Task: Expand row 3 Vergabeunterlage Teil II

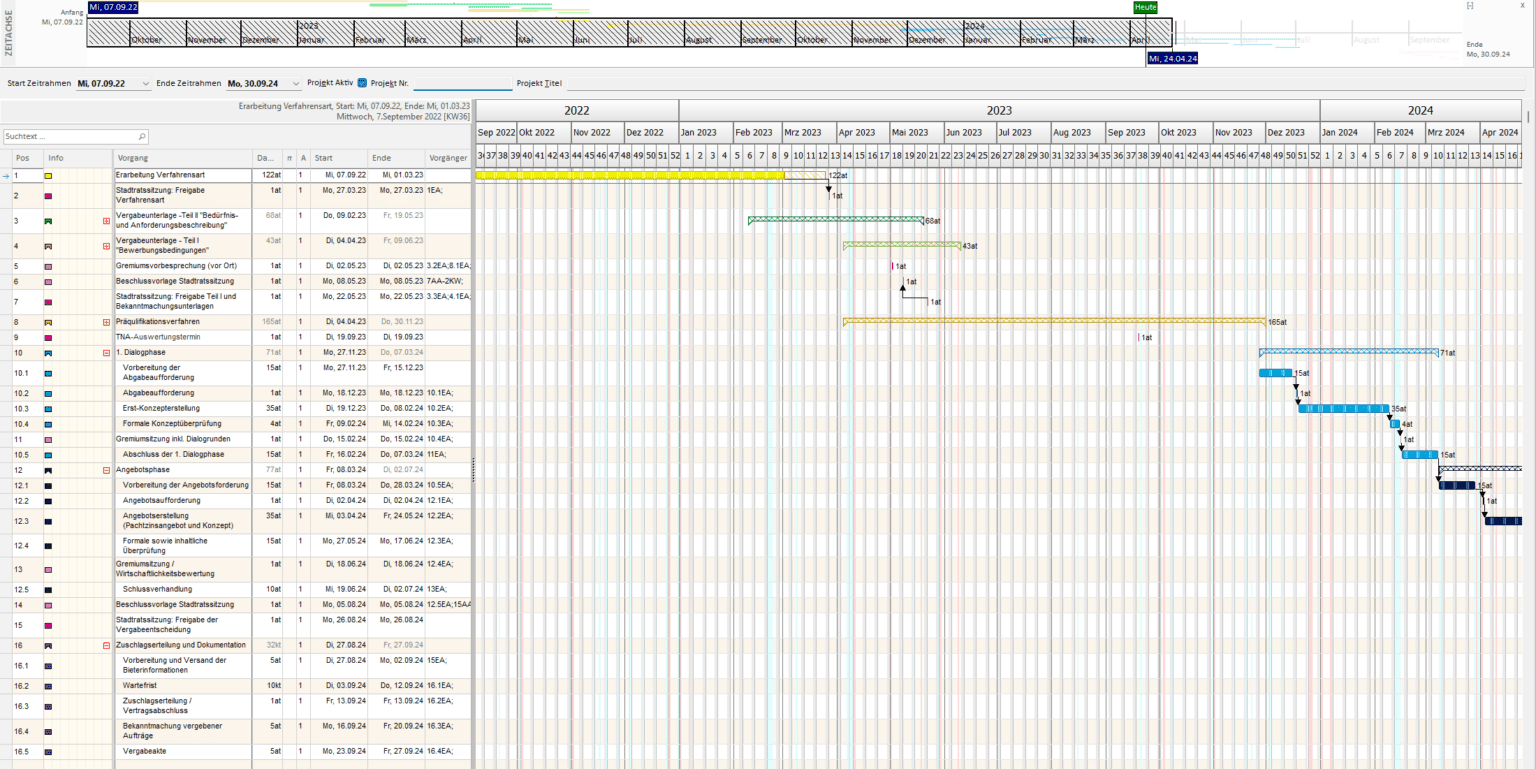Action: pos(106,221)
